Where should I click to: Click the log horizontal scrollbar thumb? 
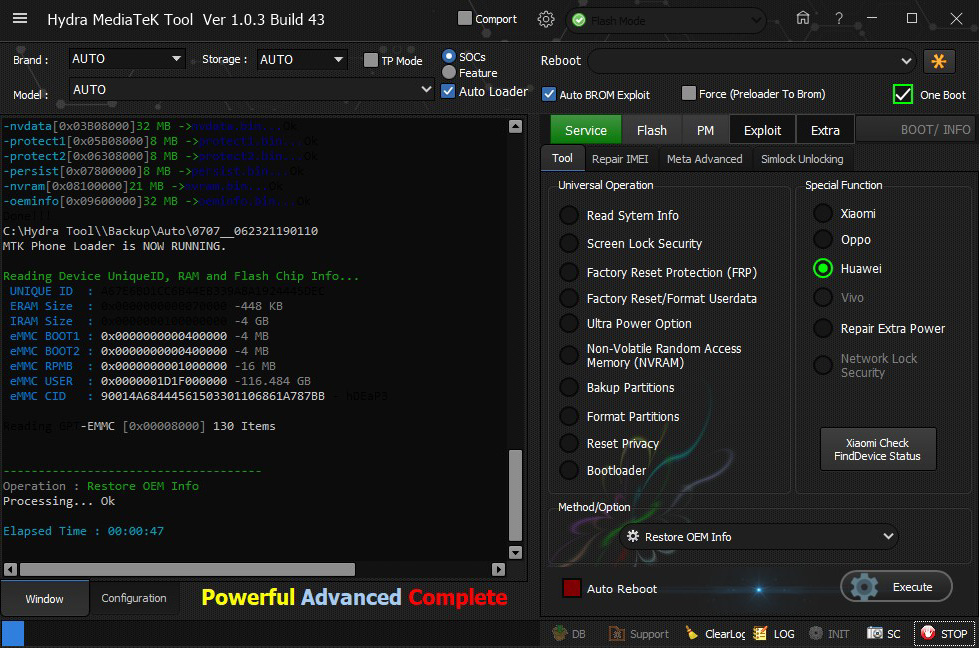coord(187,569)
